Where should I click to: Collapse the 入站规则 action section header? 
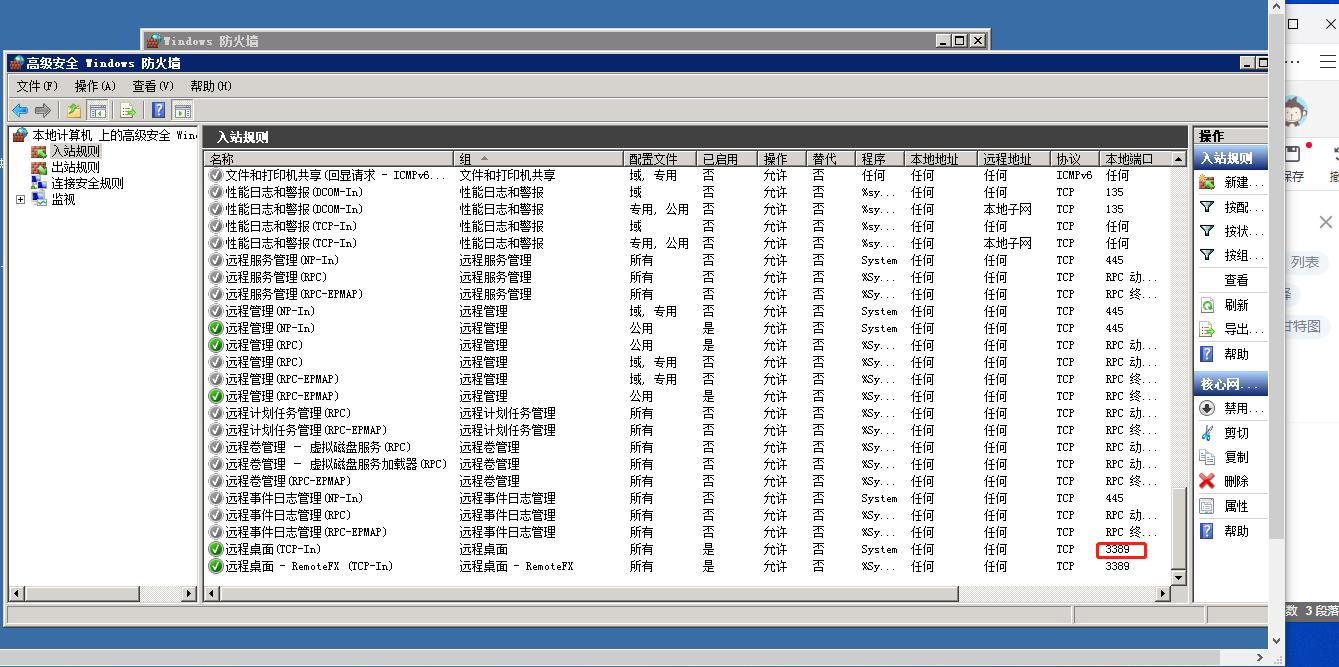tap(1231, 158)
